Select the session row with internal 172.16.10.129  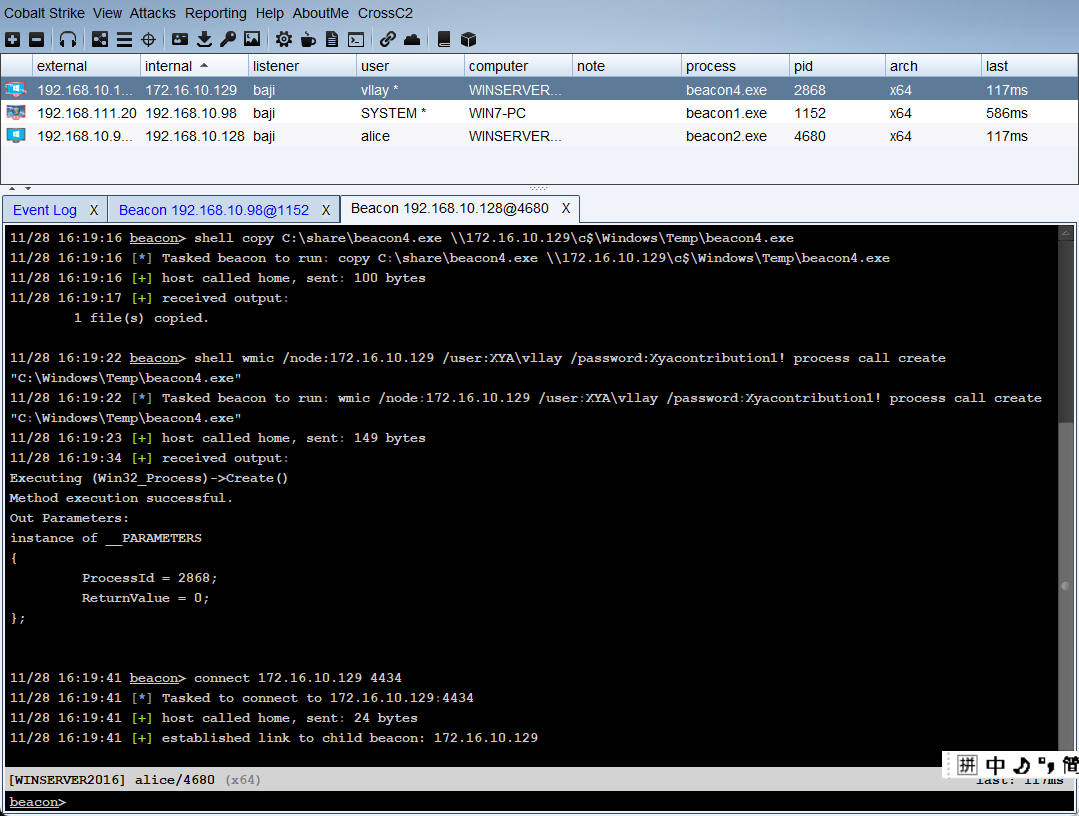point(540,89)
